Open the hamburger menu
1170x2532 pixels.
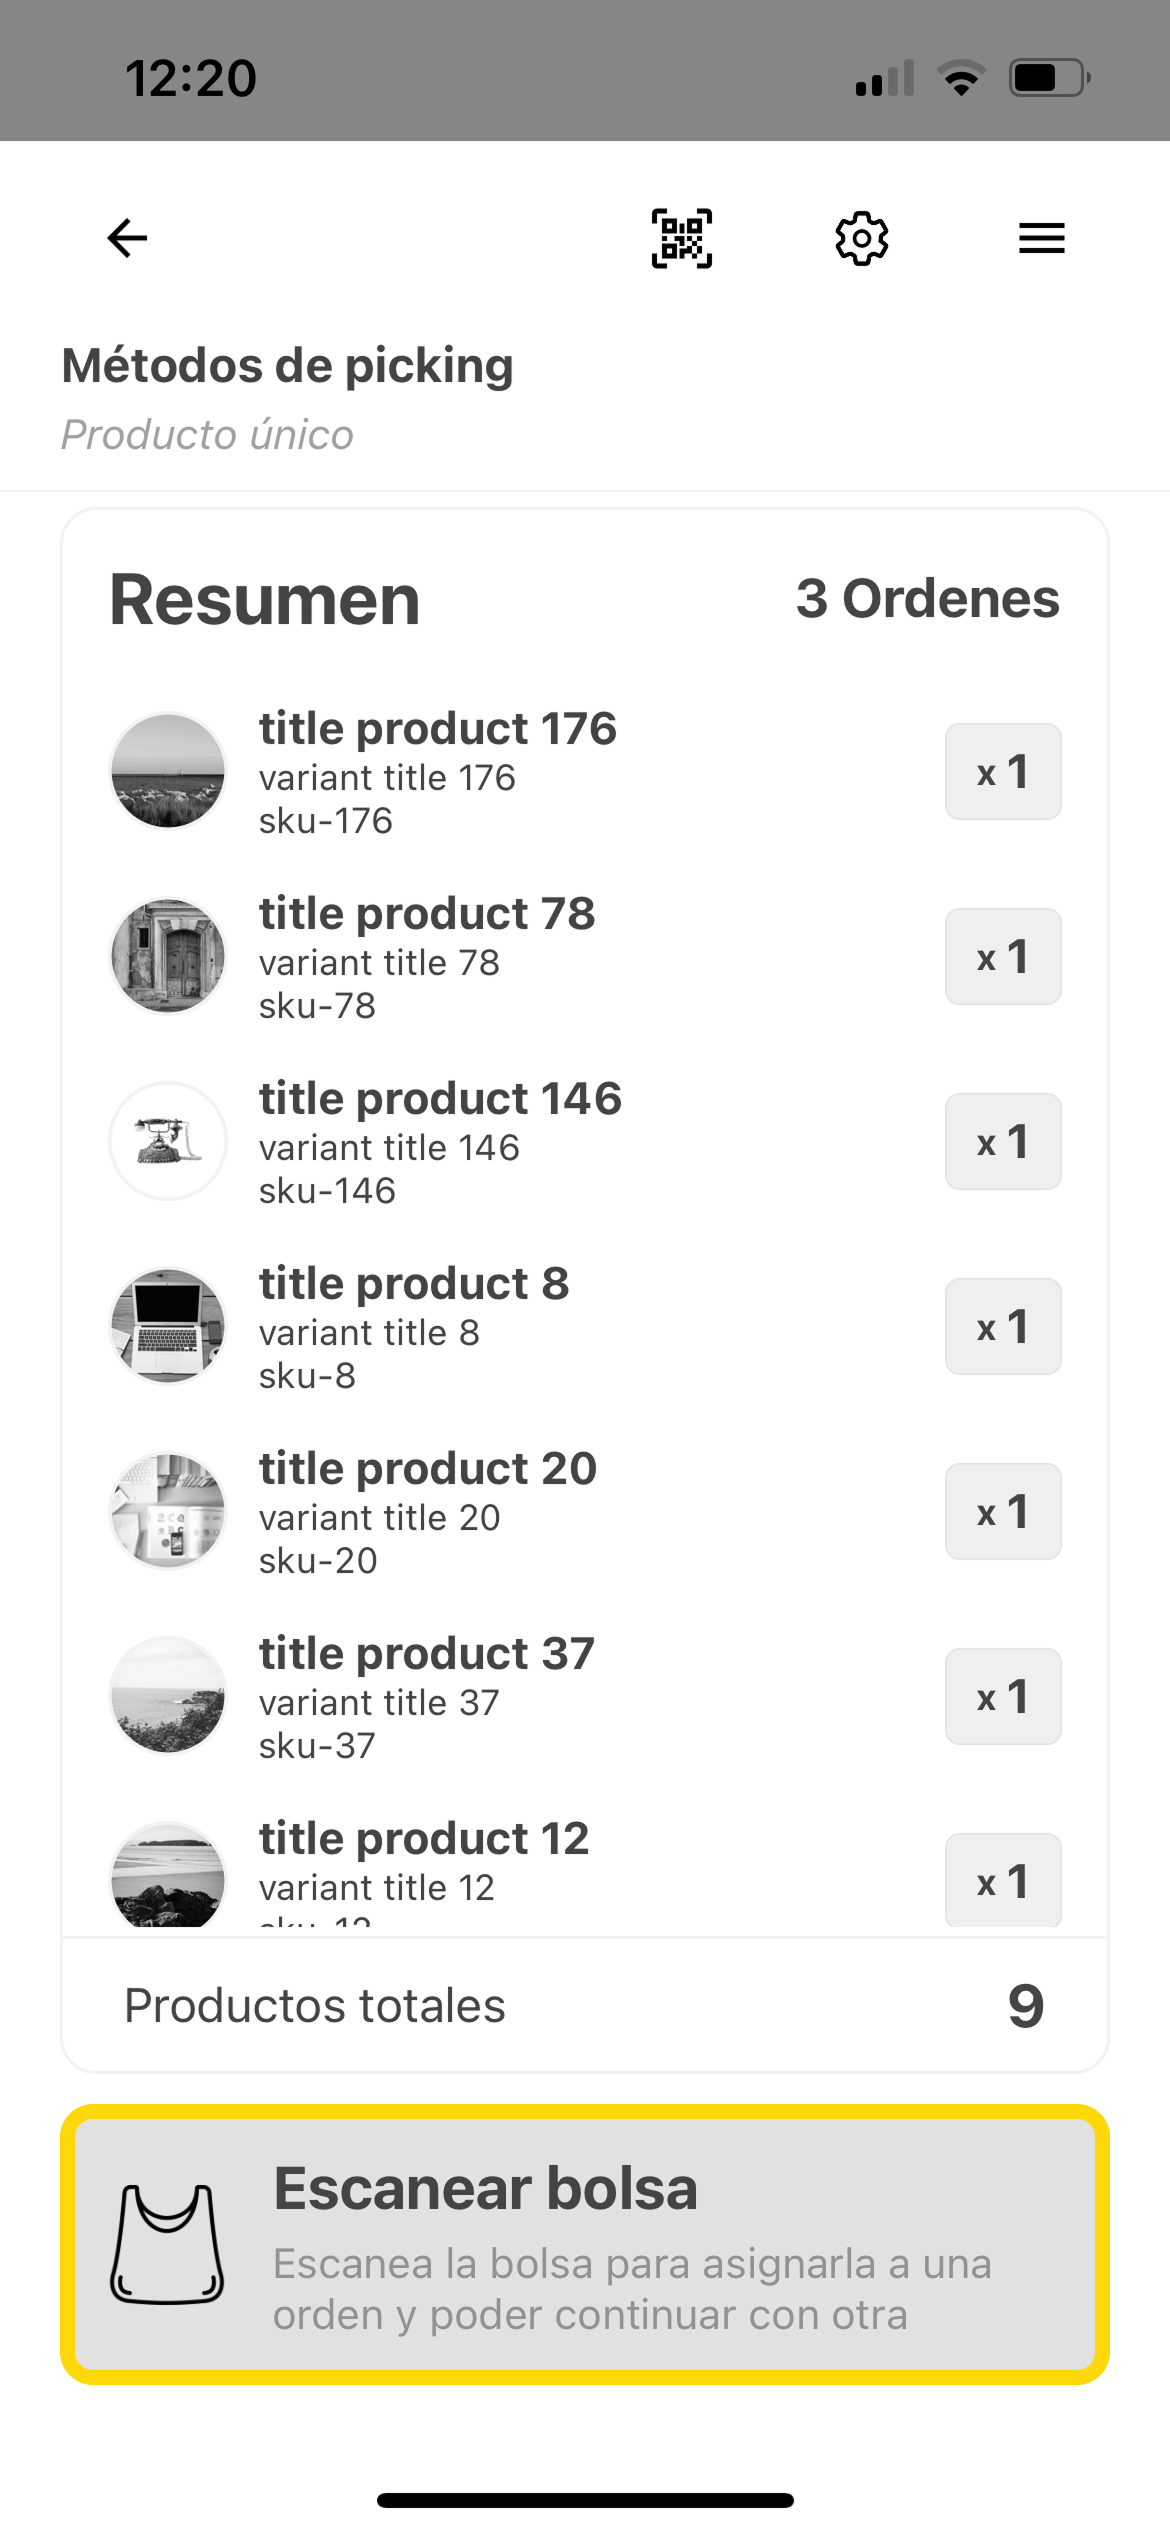(1041, 238)
